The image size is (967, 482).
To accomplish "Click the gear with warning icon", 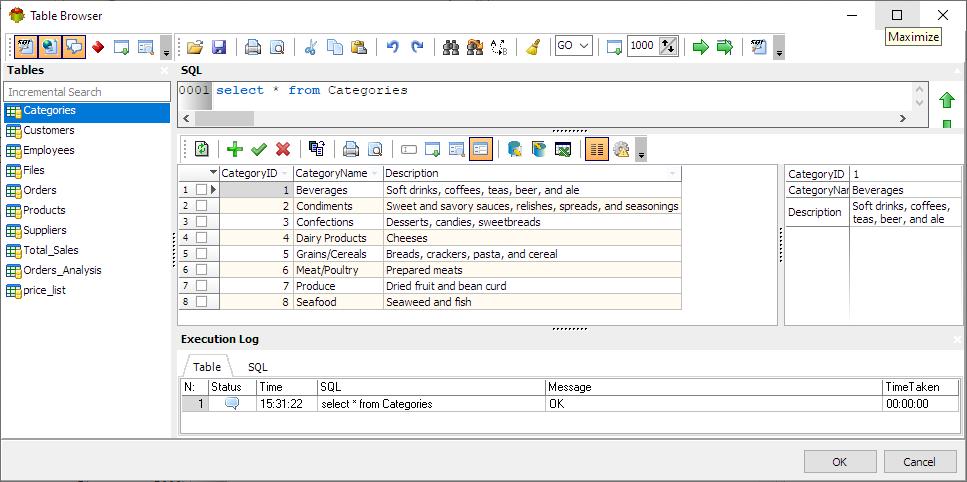I will coord(621,149).
